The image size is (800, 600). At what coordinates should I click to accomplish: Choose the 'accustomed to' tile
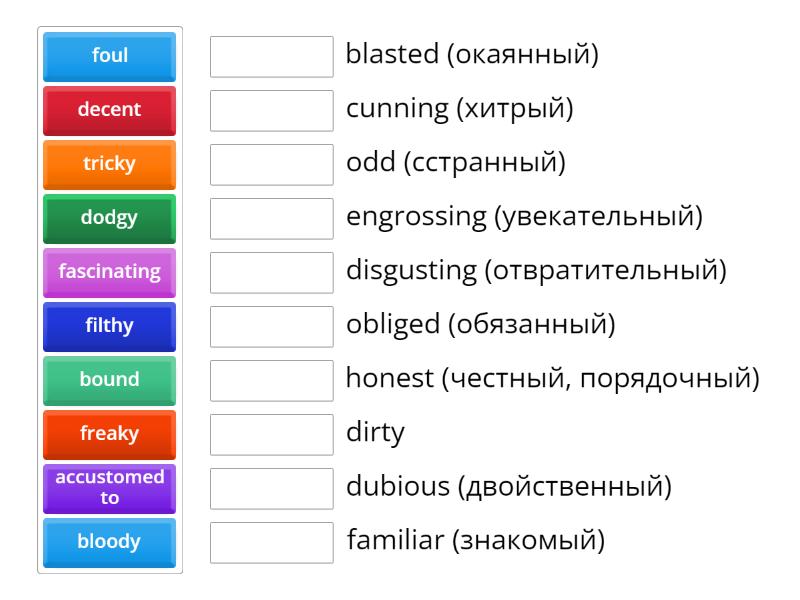[108, 489]
